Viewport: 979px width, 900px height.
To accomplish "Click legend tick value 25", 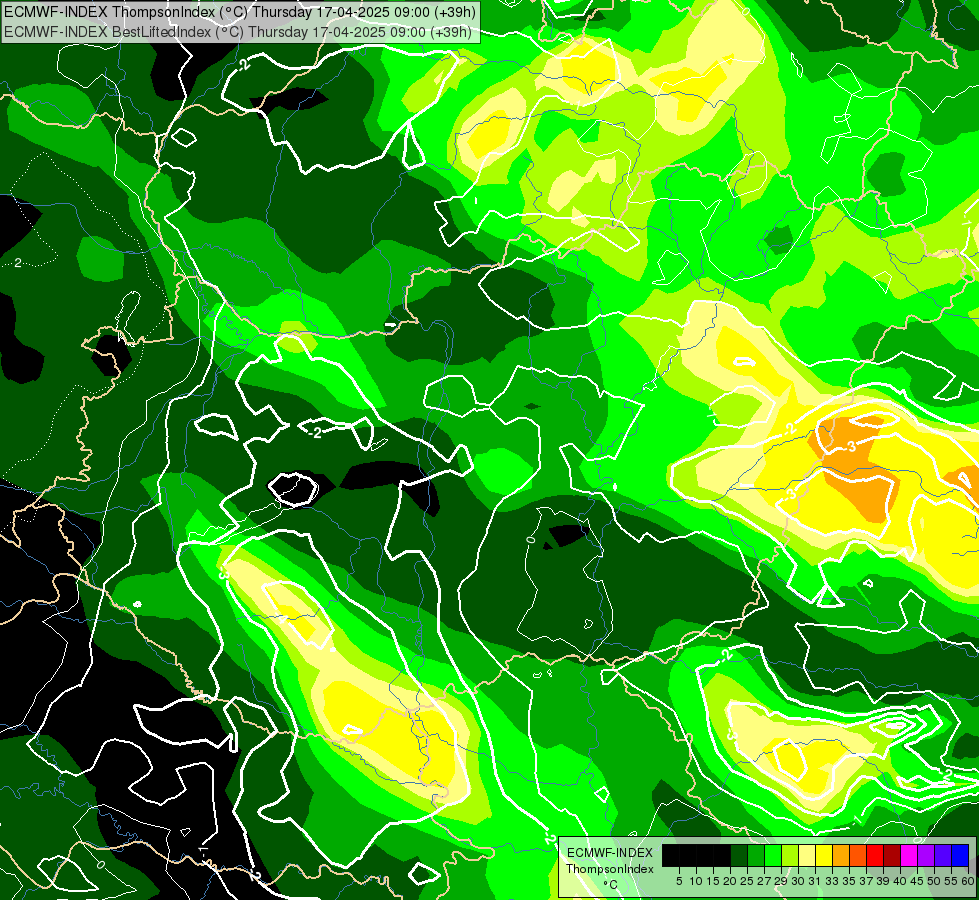I will tap(747, 881).
